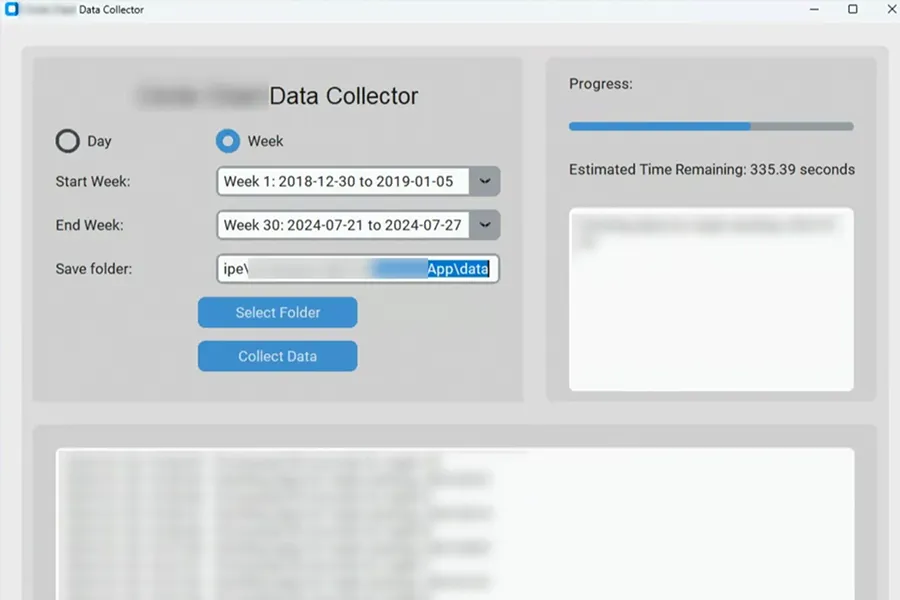Click the unfilled gray part of progress bar

point(802,126)
